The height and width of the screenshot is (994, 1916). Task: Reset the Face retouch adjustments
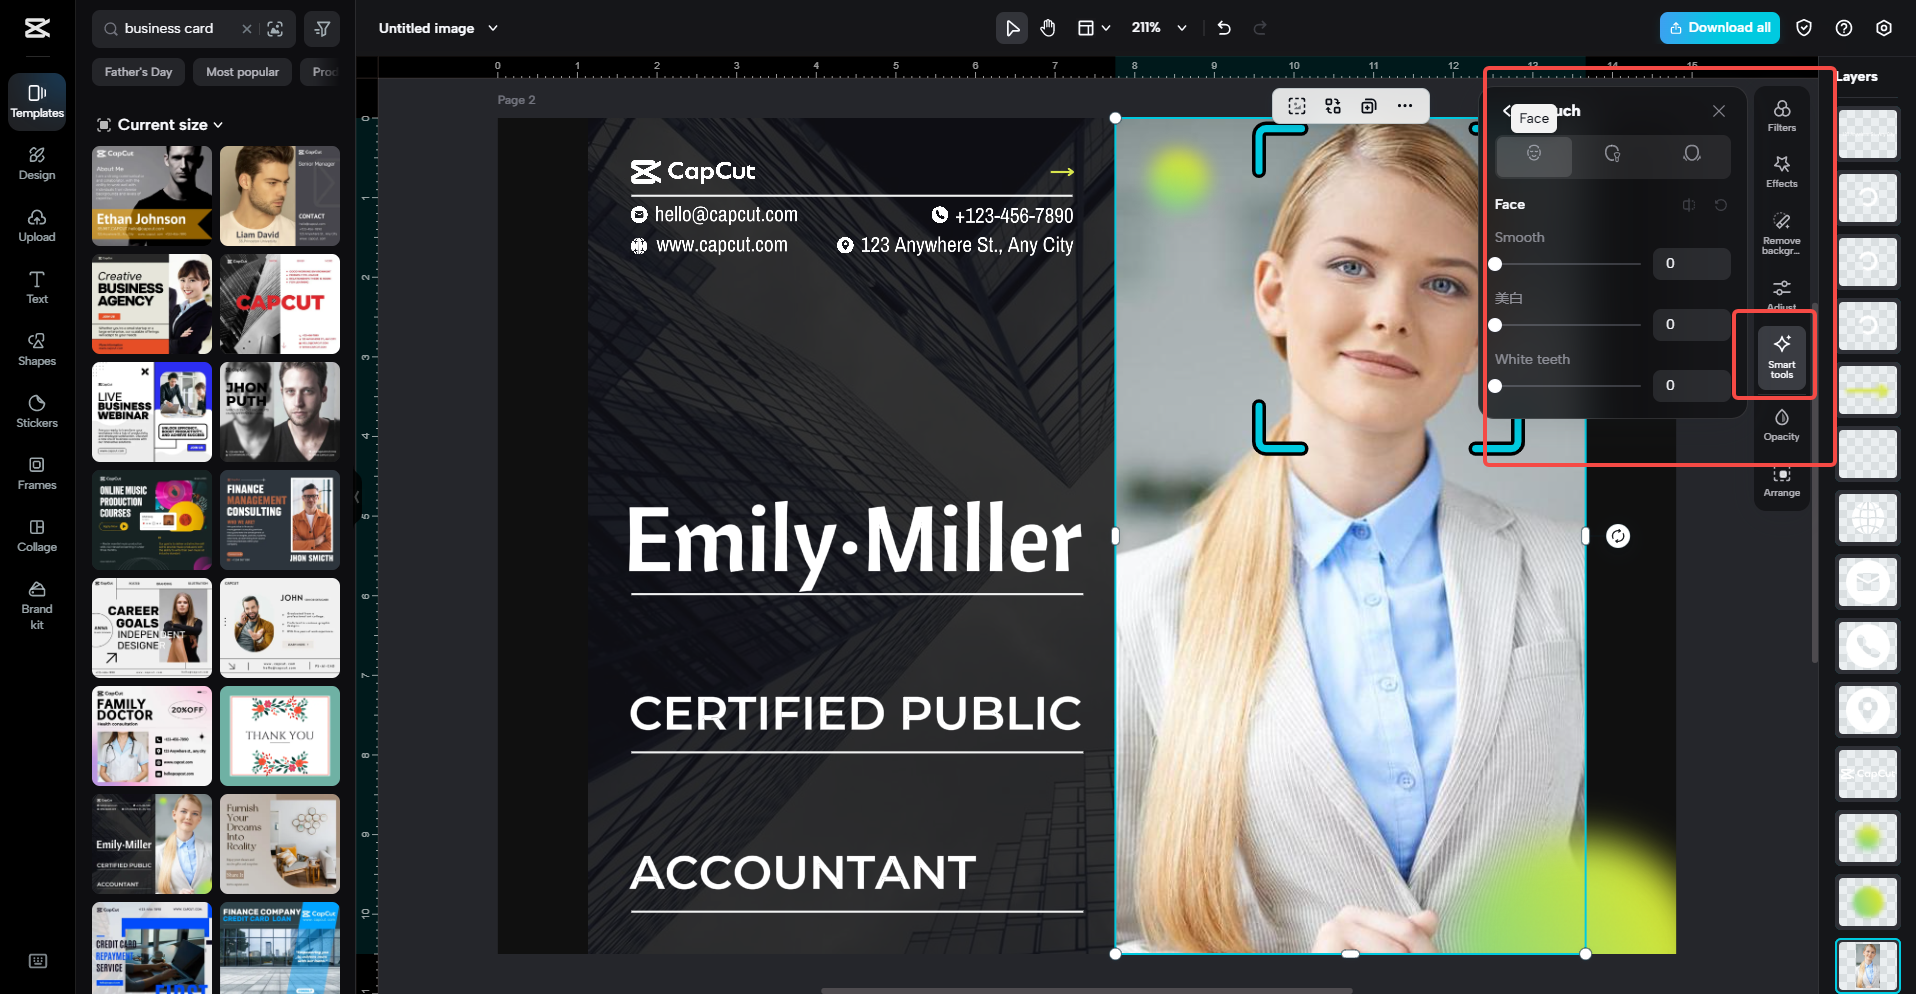point(1719,205)
